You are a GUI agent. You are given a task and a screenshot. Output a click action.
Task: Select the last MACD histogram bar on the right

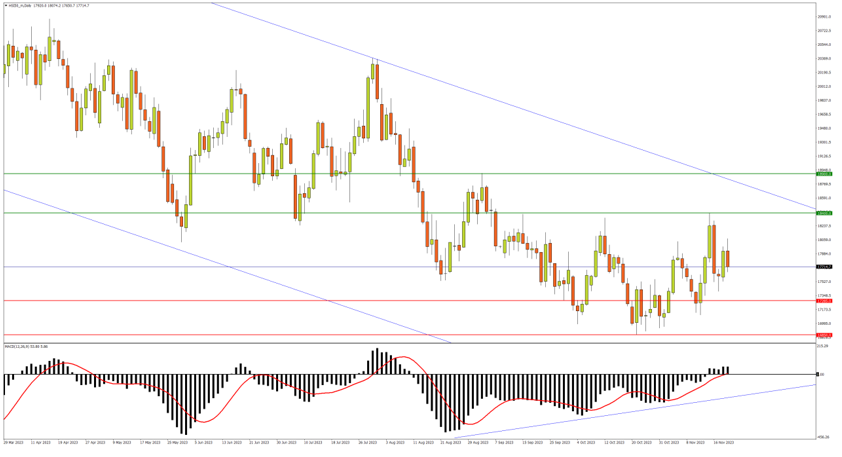click(x=728, y=371)
